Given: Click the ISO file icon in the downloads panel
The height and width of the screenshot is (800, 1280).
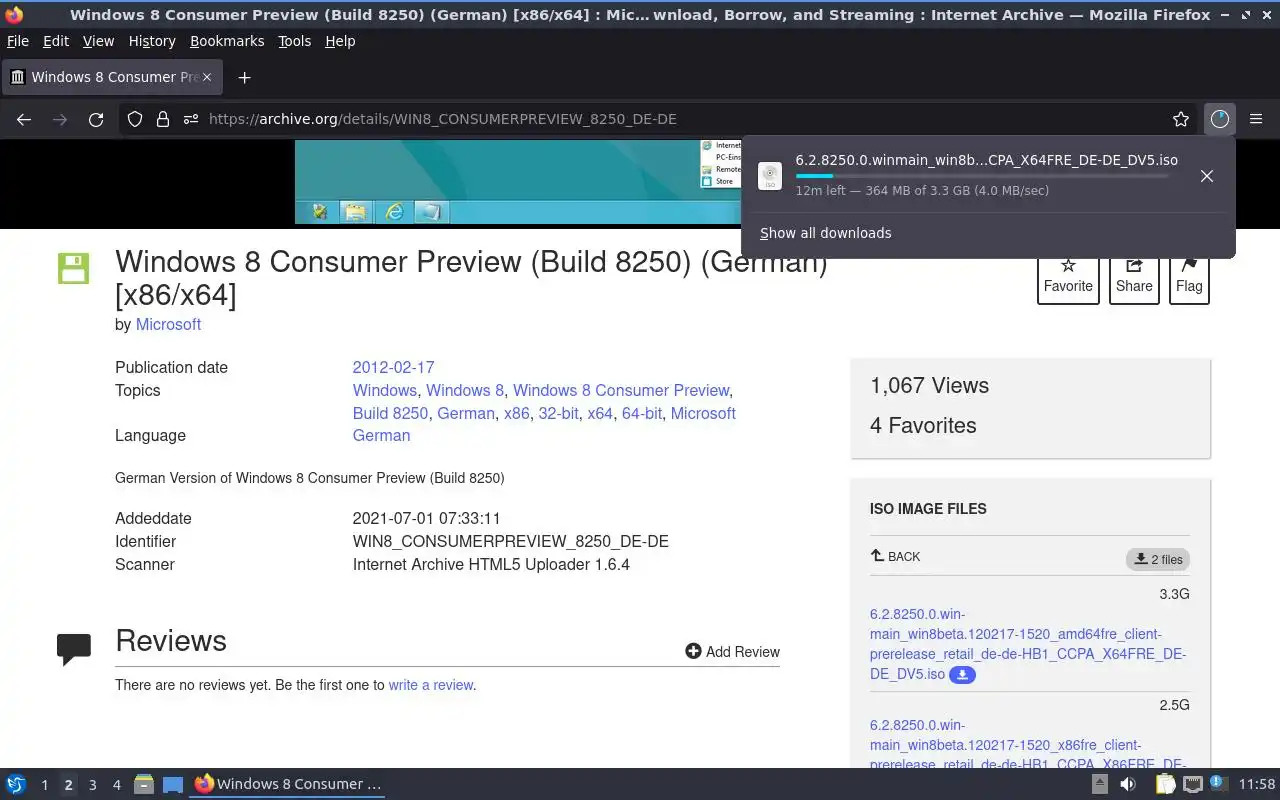Looking at the screenshot, I should [770, 176].
